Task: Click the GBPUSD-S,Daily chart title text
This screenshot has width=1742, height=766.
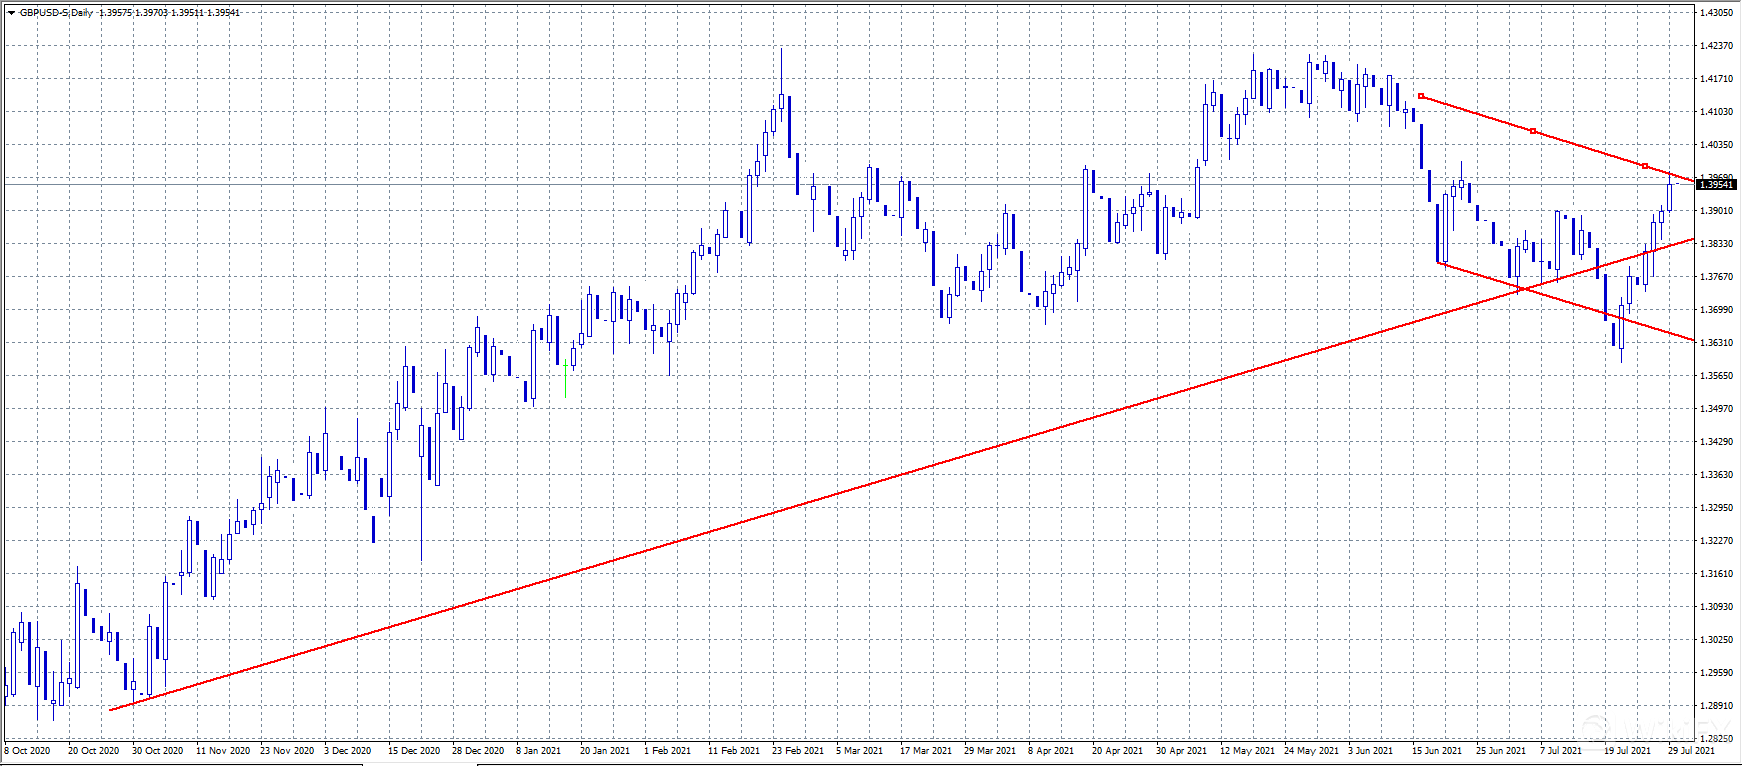Action: 56,13
